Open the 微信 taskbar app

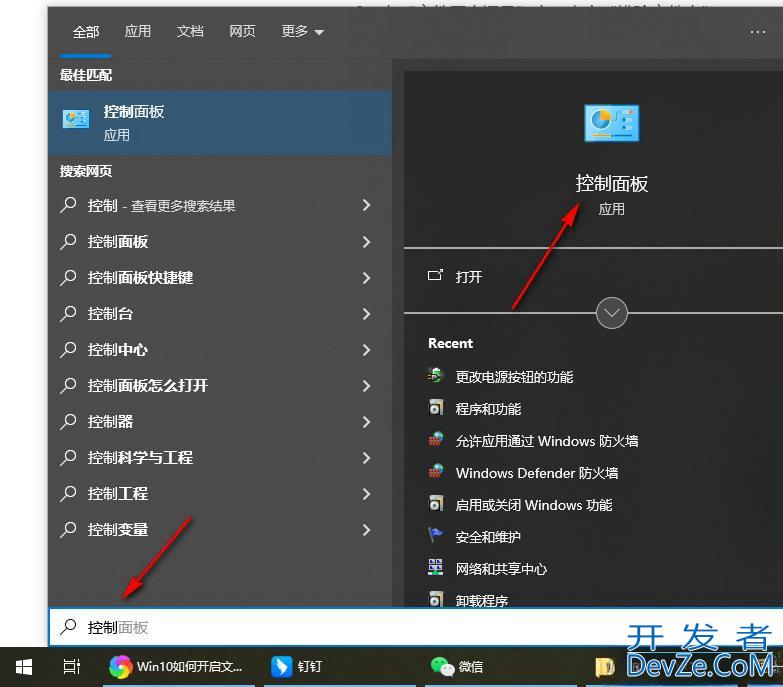(x=456, y=666)
